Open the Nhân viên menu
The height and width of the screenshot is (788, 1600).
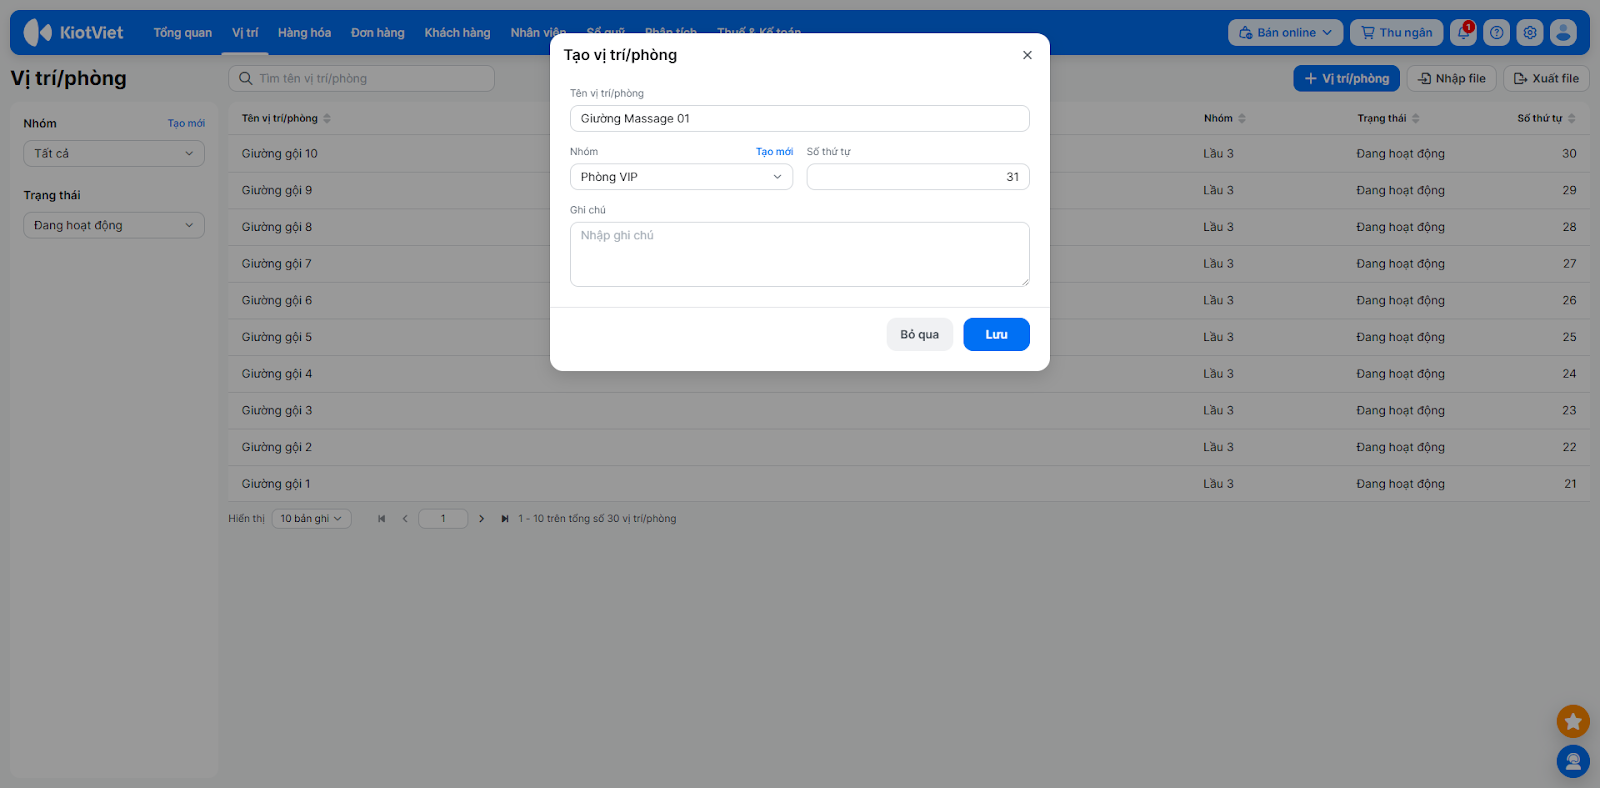538,32
